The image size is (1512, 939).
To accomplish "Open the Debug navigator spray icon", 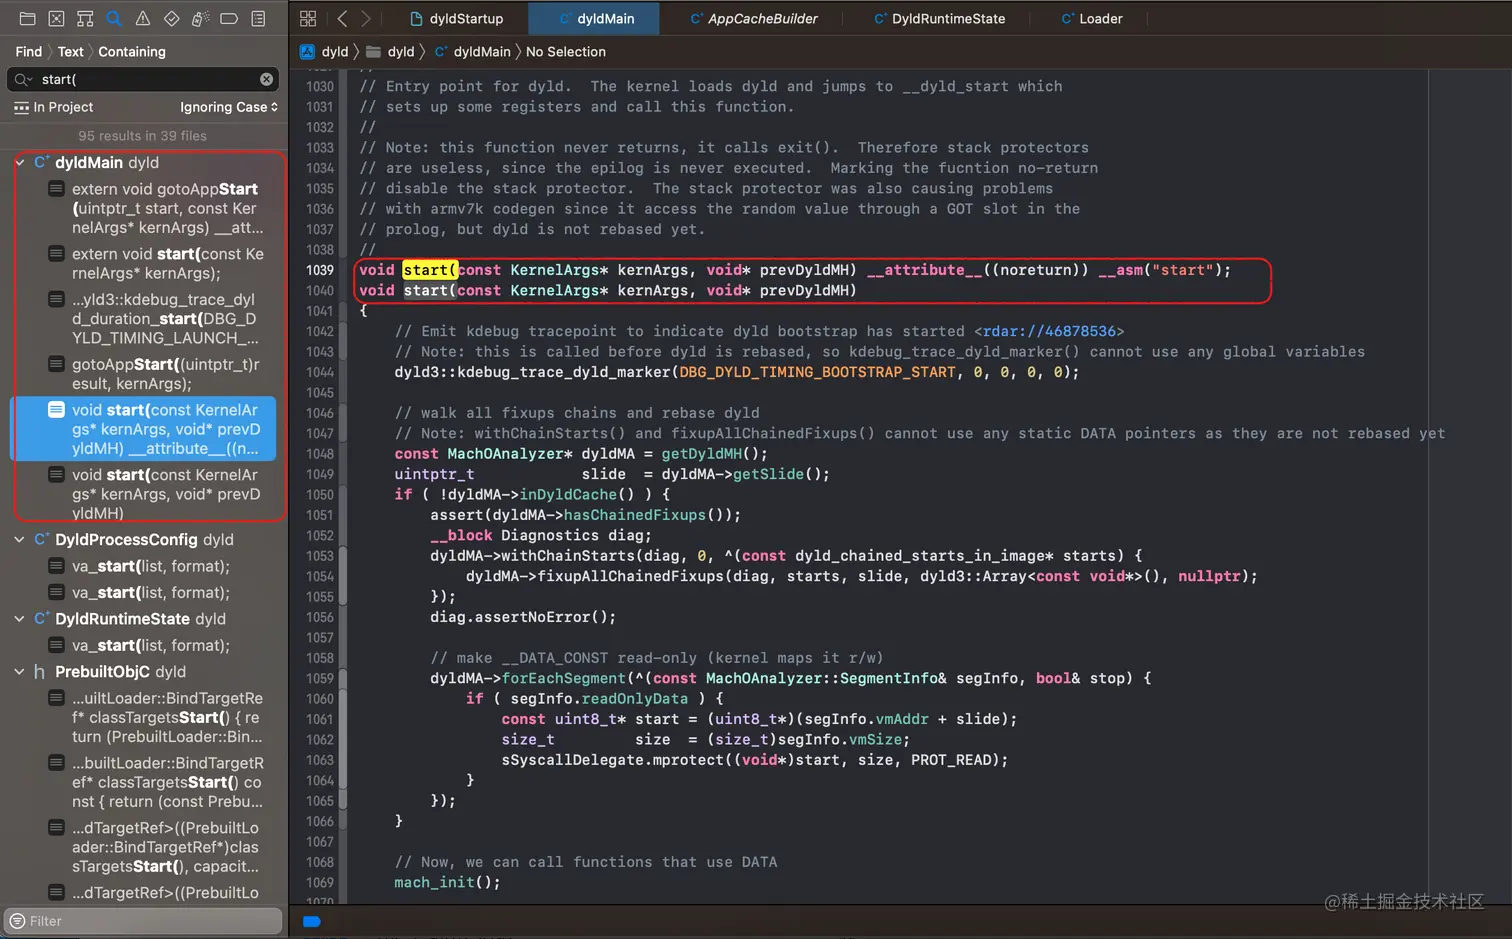I will [200, 18].
